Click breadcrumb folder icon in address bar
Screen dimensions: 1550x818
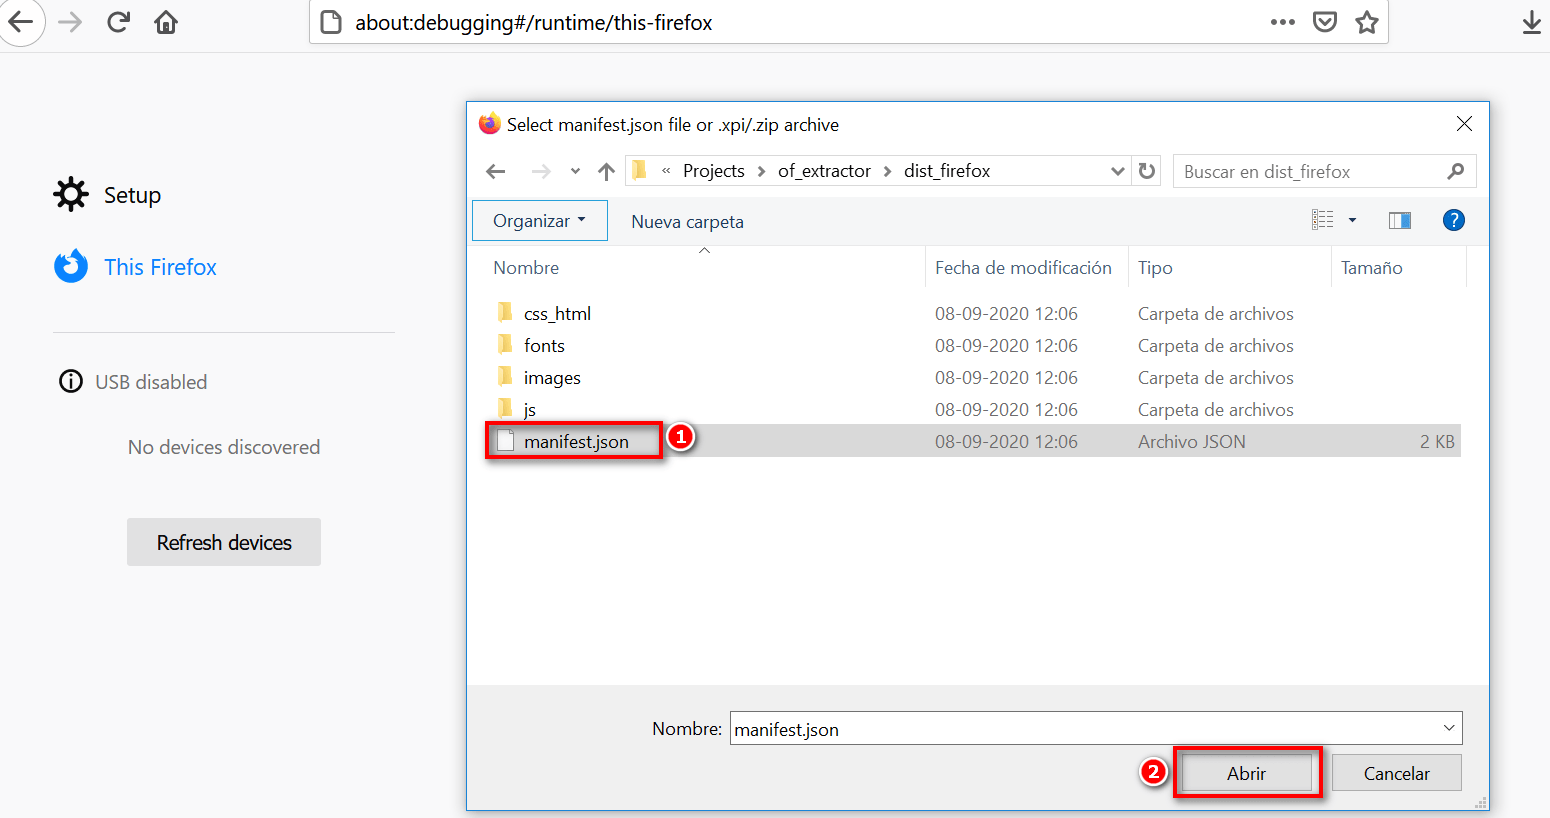(x=640, y=171)
